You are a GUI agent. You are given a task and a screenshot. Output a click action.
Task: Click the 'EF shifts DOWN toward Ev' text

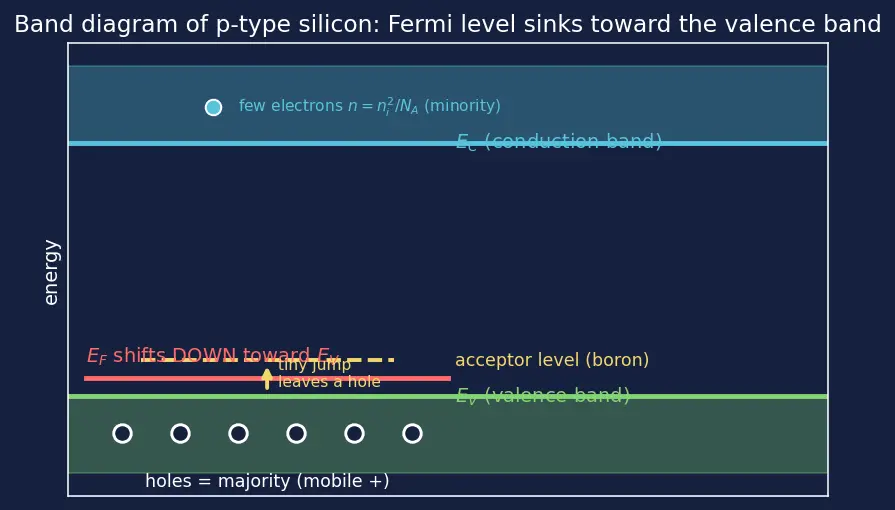(x=213, y=356)
